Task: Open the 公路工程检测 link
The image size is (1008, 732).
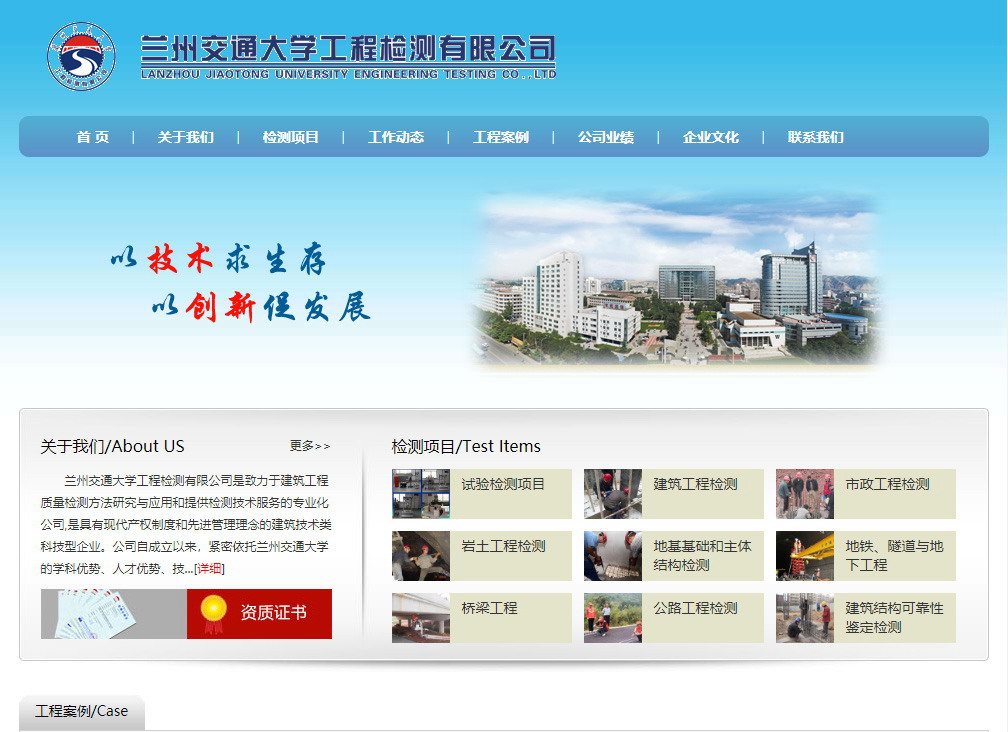Action: (x=695, y=608)
